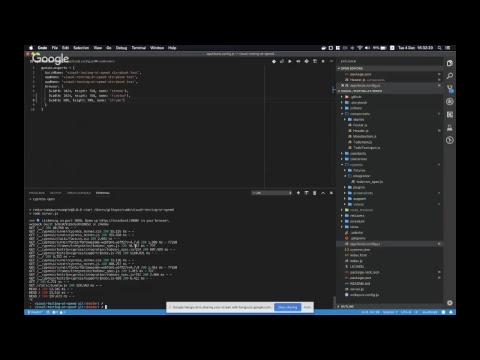Click the line and column indicator in the status bar
The height and width of the screenshot is (360, 480).
click(370, 312)
